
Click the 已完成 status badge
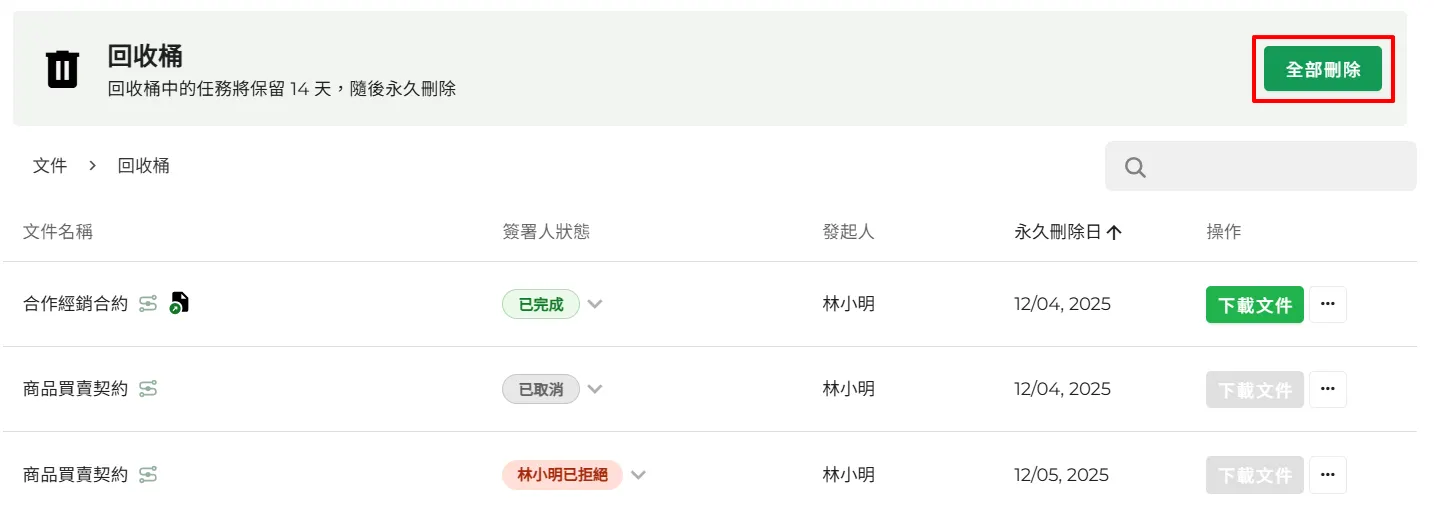pos(541,304)
